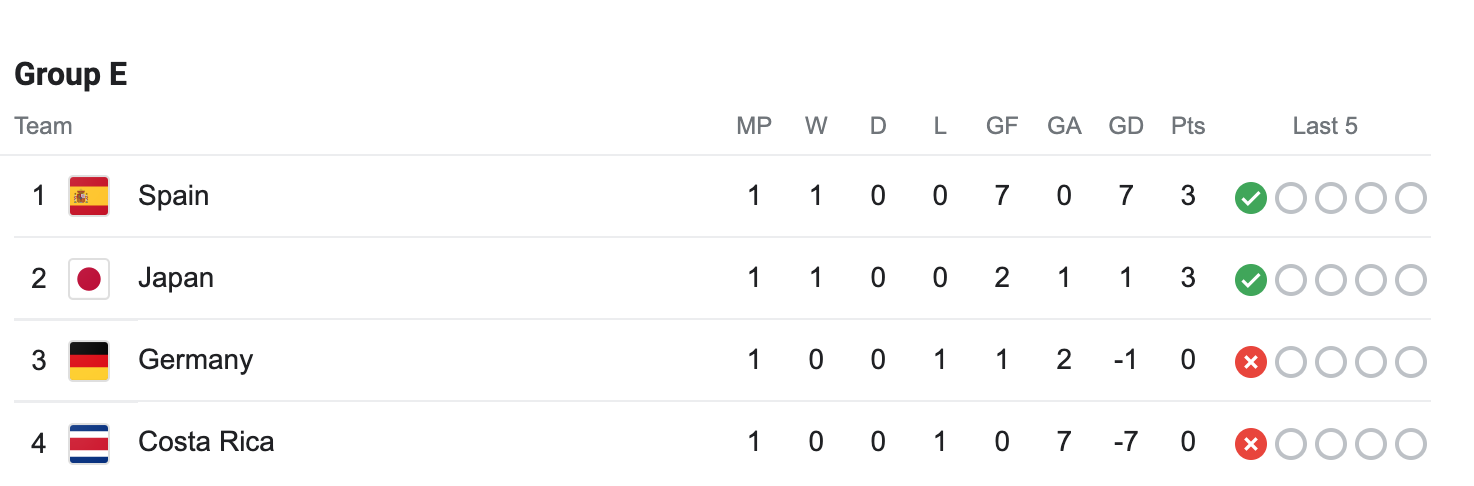Click the Spain flag icon

(x=89, y=196)
